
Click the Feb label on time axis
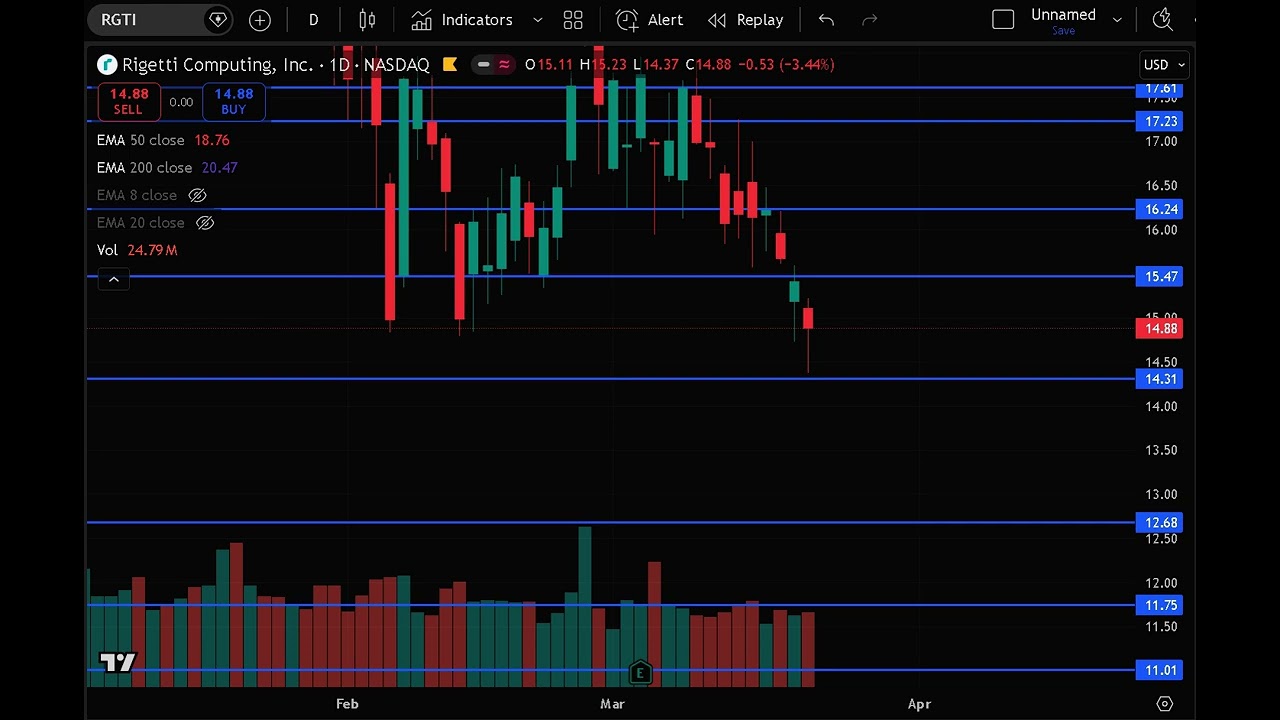[x=347, y=704]
